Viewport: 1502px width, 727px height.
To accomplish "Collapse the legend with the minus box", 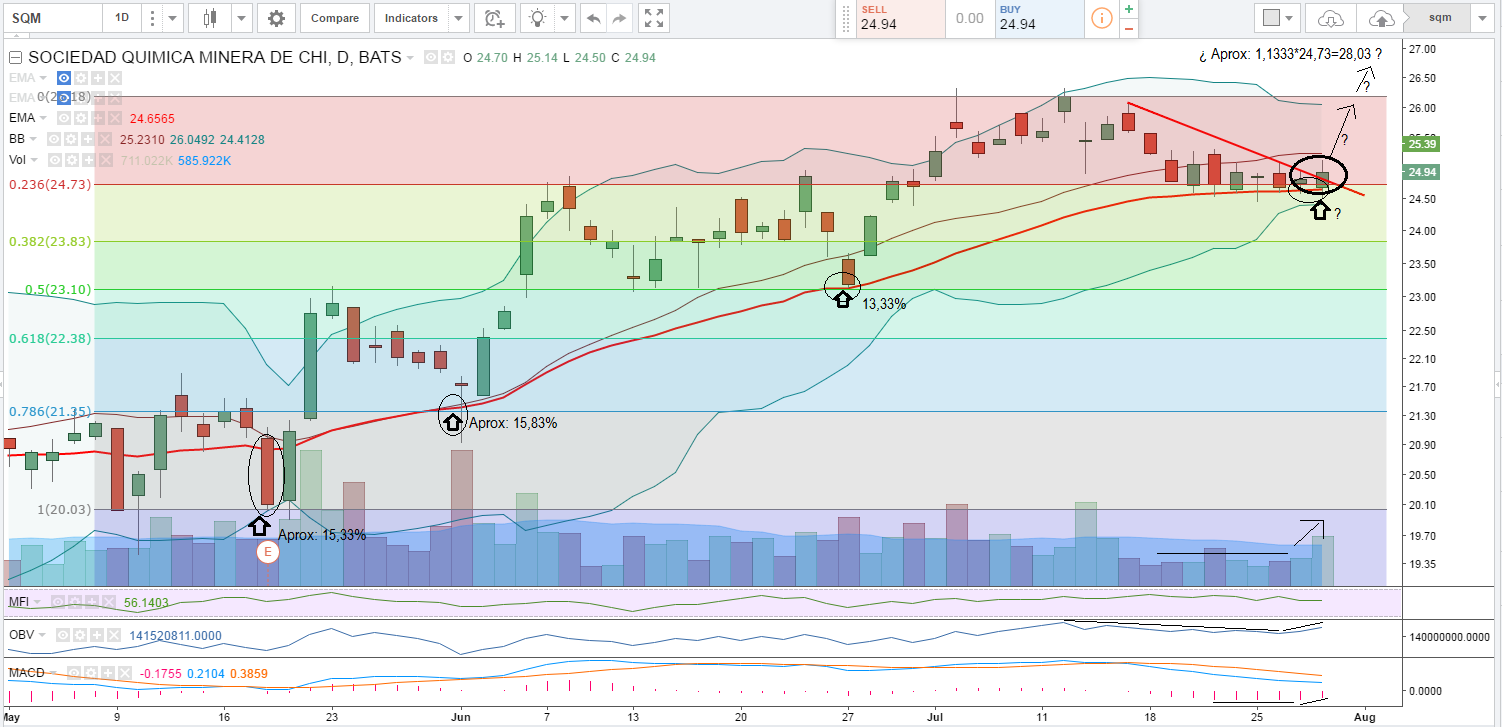I will [x=14, y=58].
